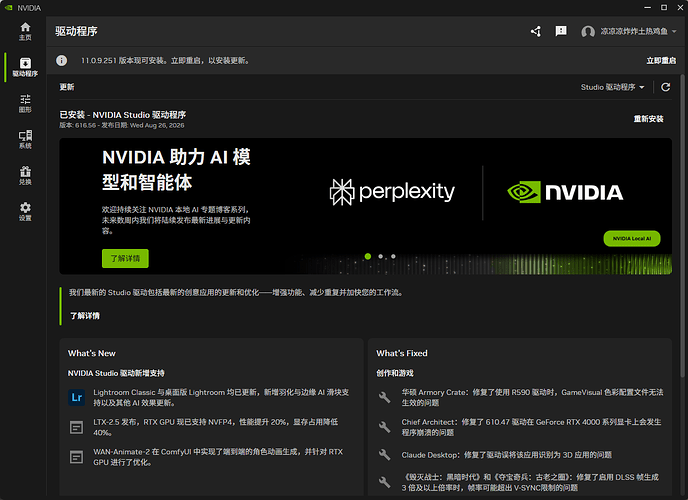
Task: Click the Chief Architect fix description
Action: click(x=531, y=427)
